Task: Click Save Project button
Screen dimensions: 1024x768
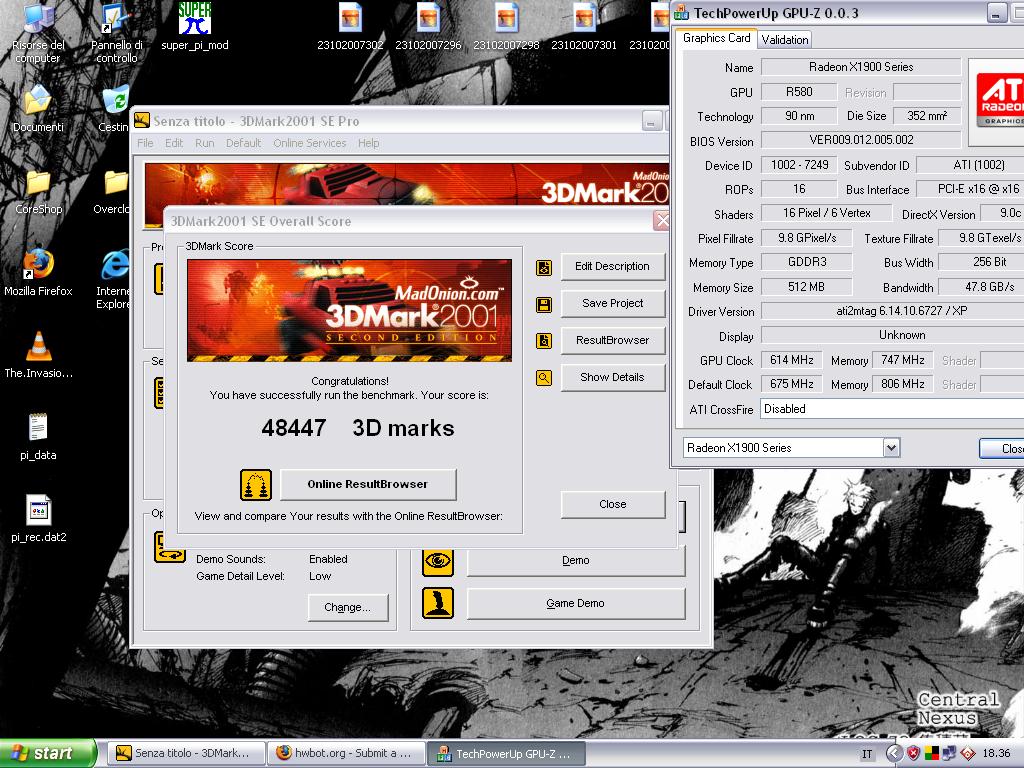Action: [613, 303]
